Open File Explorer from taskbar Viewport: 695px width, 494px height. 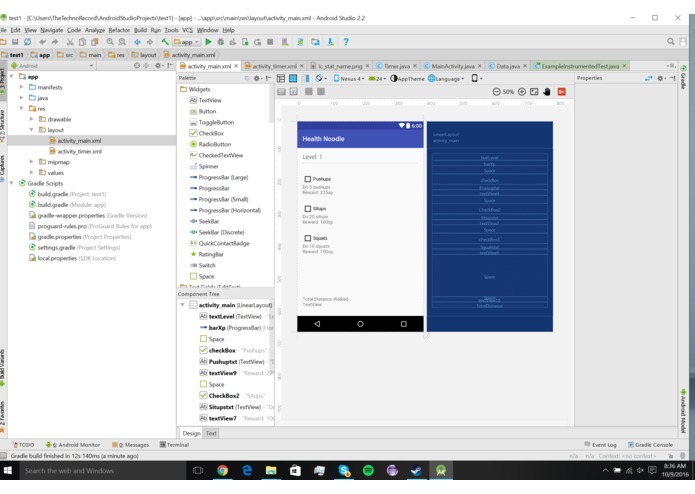(271, 471)
